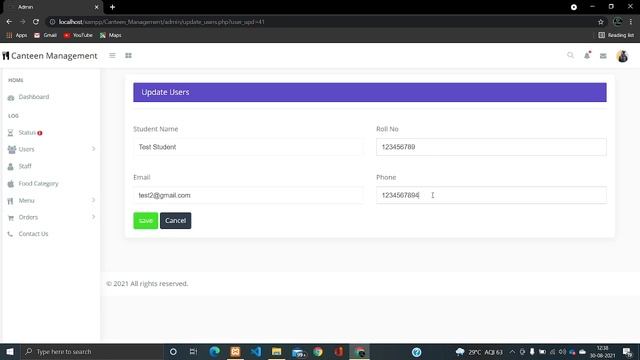Screen dimensions: 640x360
Task: Close the Admin browser tab
Action: coord(96,7)
